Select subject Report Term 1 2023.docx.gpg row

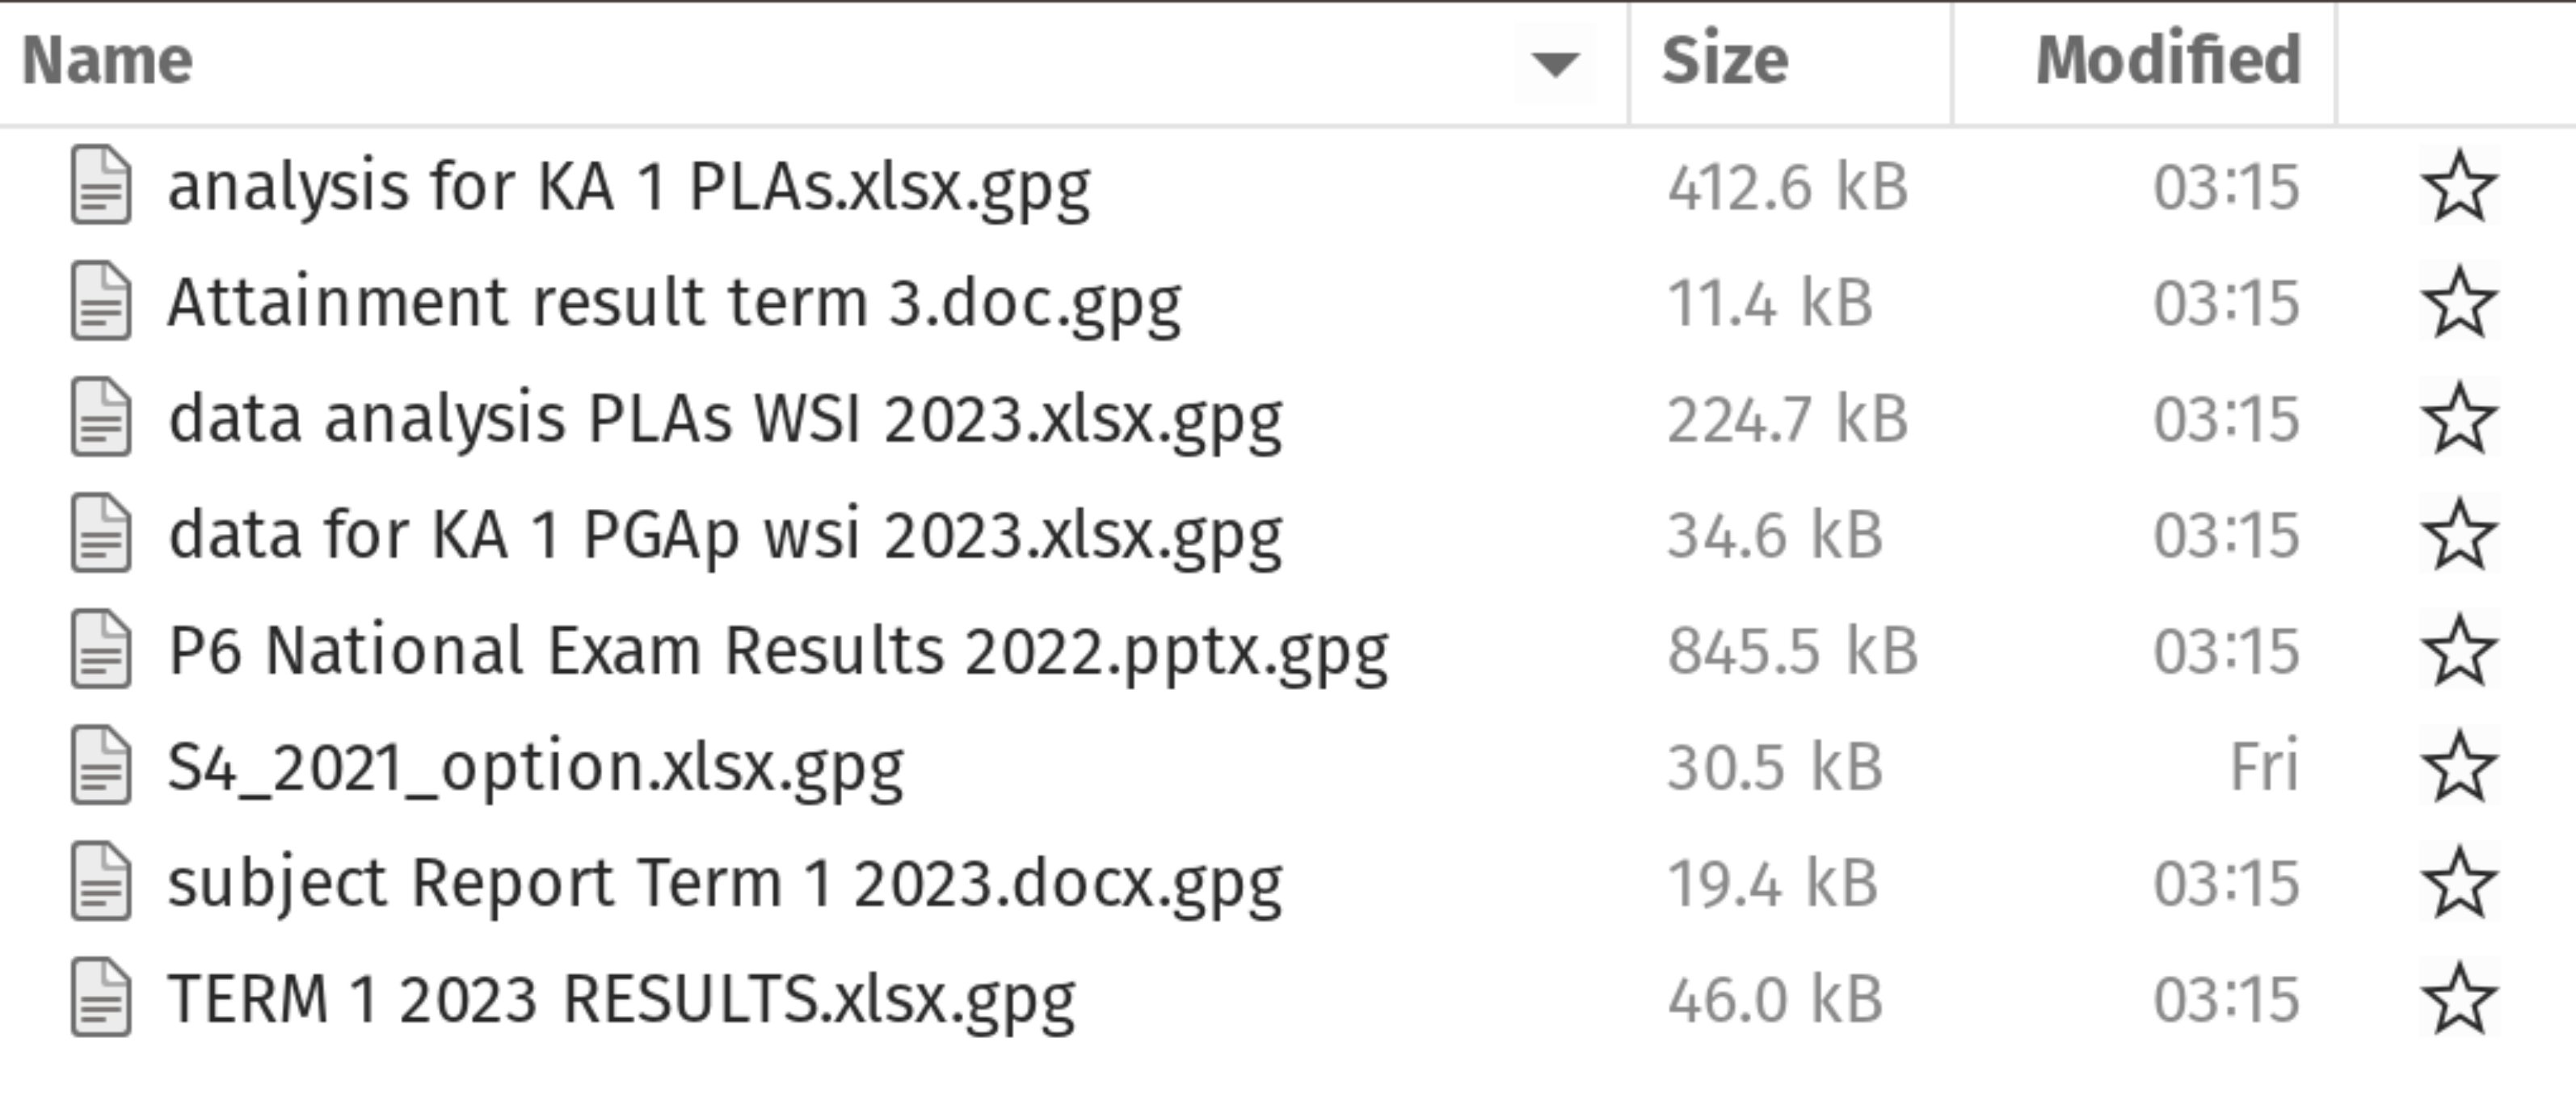[1288, 882]
